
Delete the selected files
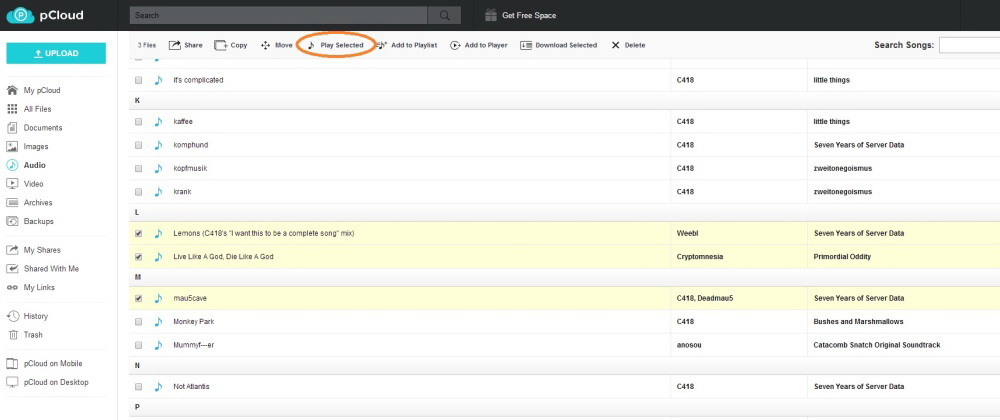point(628,45)
